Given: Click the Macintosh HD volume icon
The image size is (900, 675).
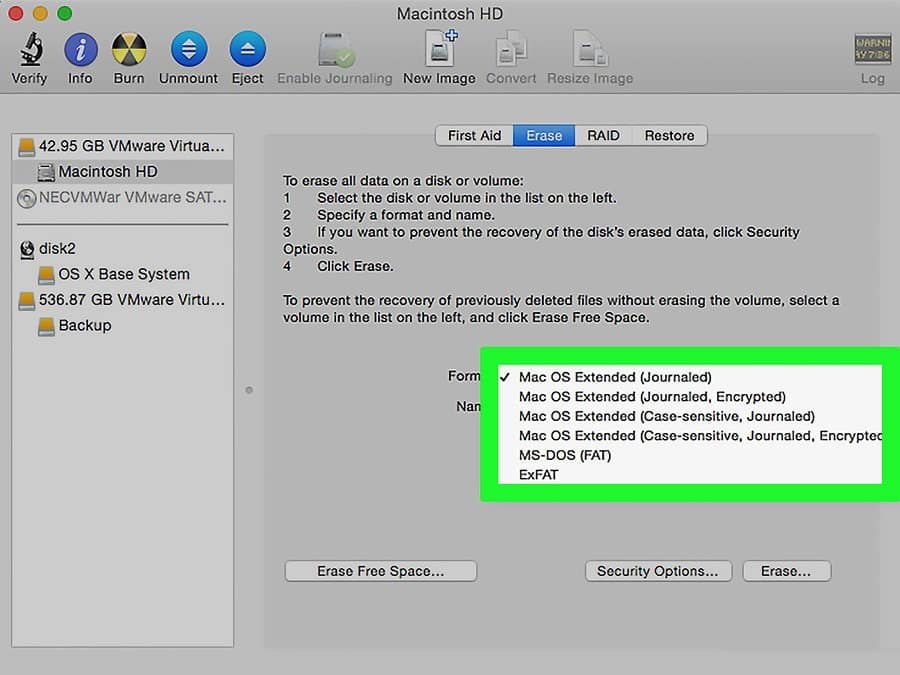Looking at the screenshot, I should pyautogui.click(x=46, y=172).
